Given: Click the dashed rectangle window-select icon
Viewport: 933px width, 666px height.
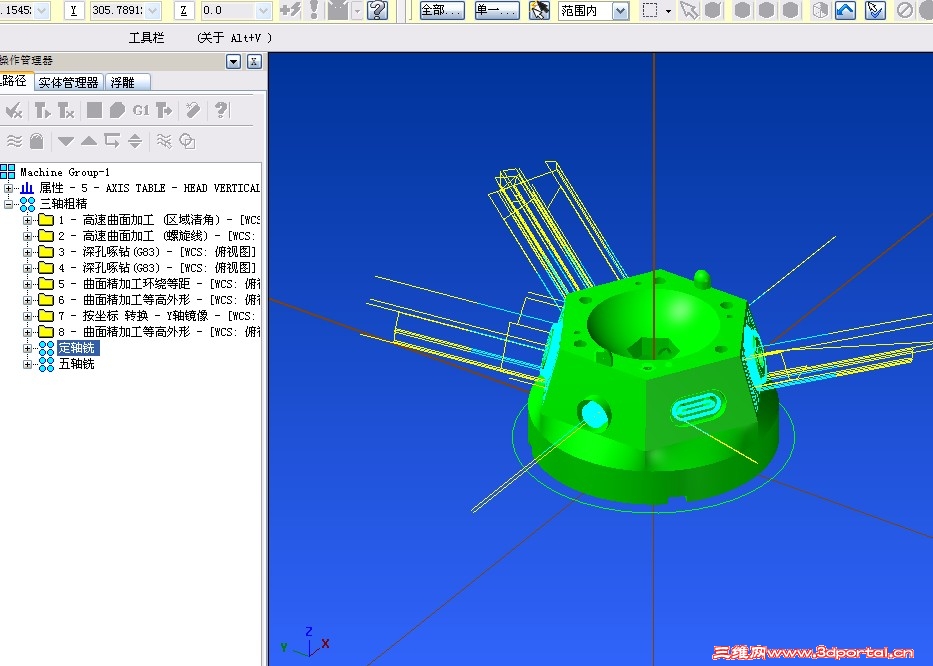Looking at the screenshot, I should click(x=650, y=10).
